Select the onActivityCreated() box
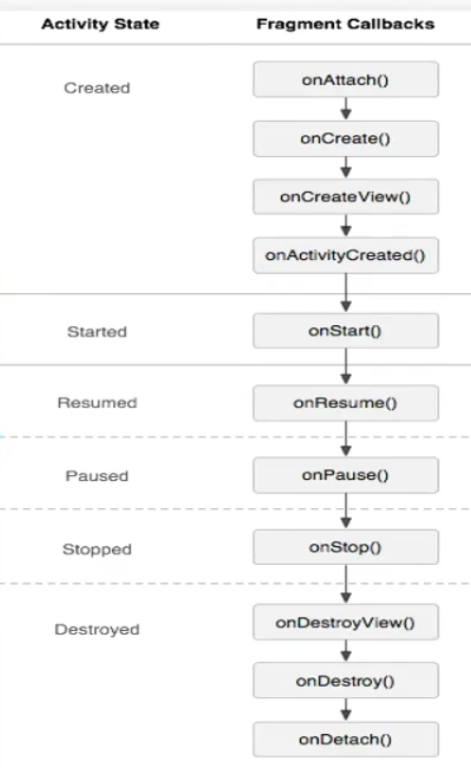 coord(346,255)
